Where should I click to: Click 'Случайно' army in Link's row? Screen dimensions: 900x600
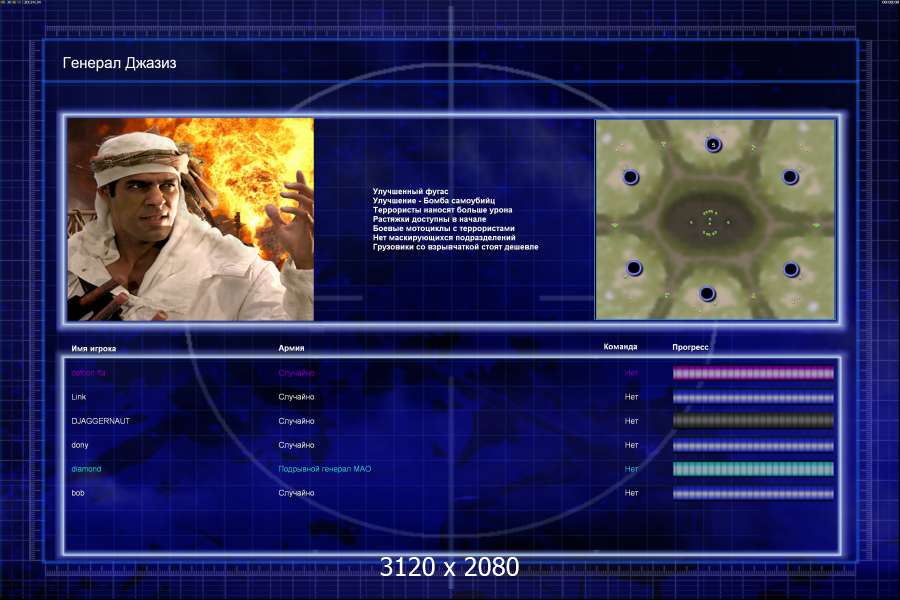click(x=296, y=397)
